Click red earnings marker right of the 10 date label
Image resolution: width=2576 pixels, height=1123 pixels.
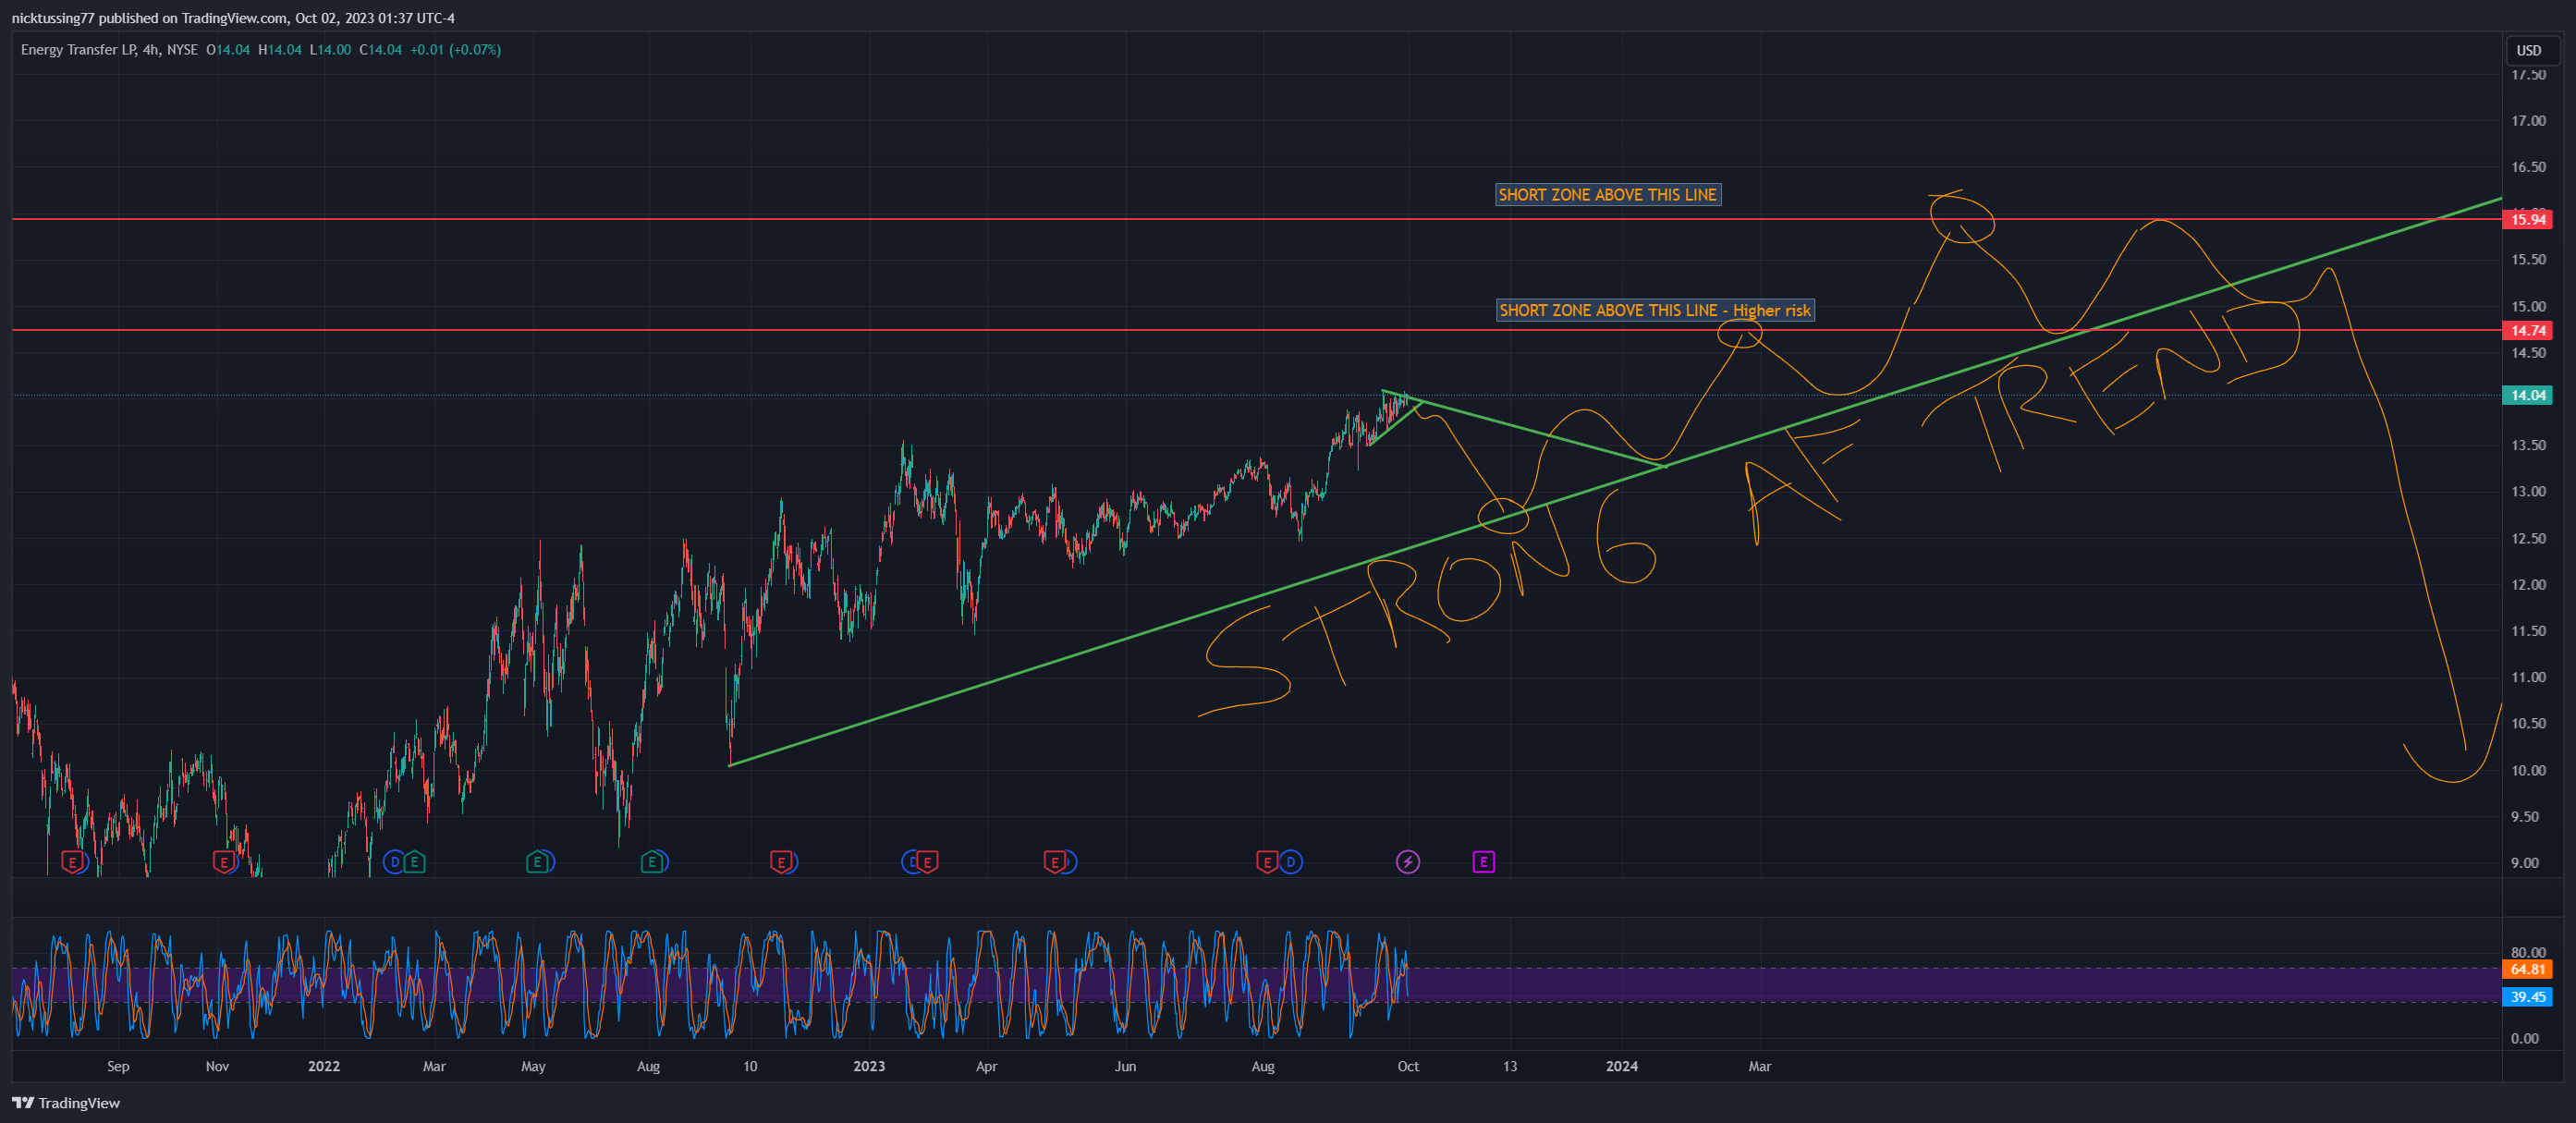click(781, 862)
